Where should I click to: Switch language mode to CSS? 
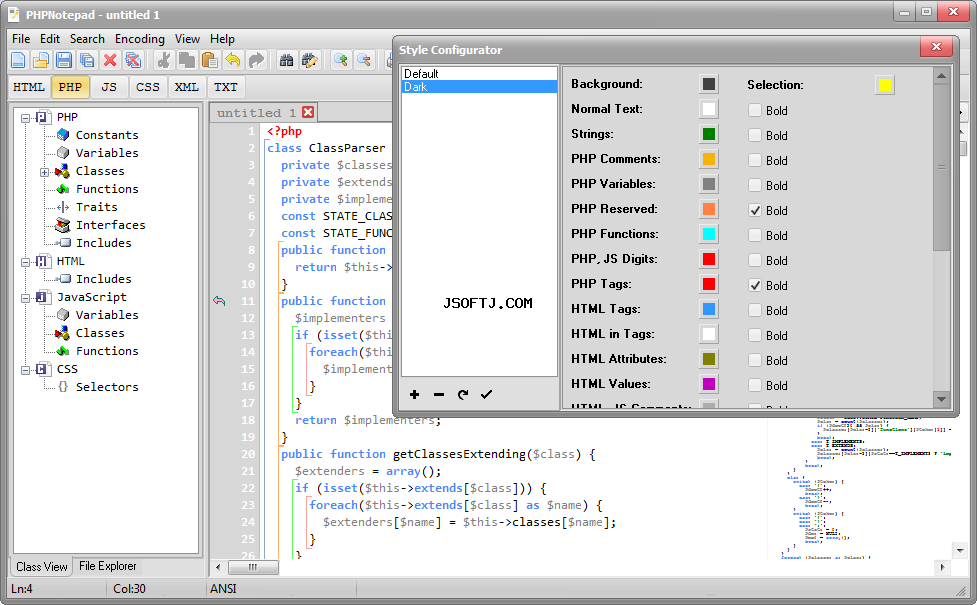click(x=148, y=87)
